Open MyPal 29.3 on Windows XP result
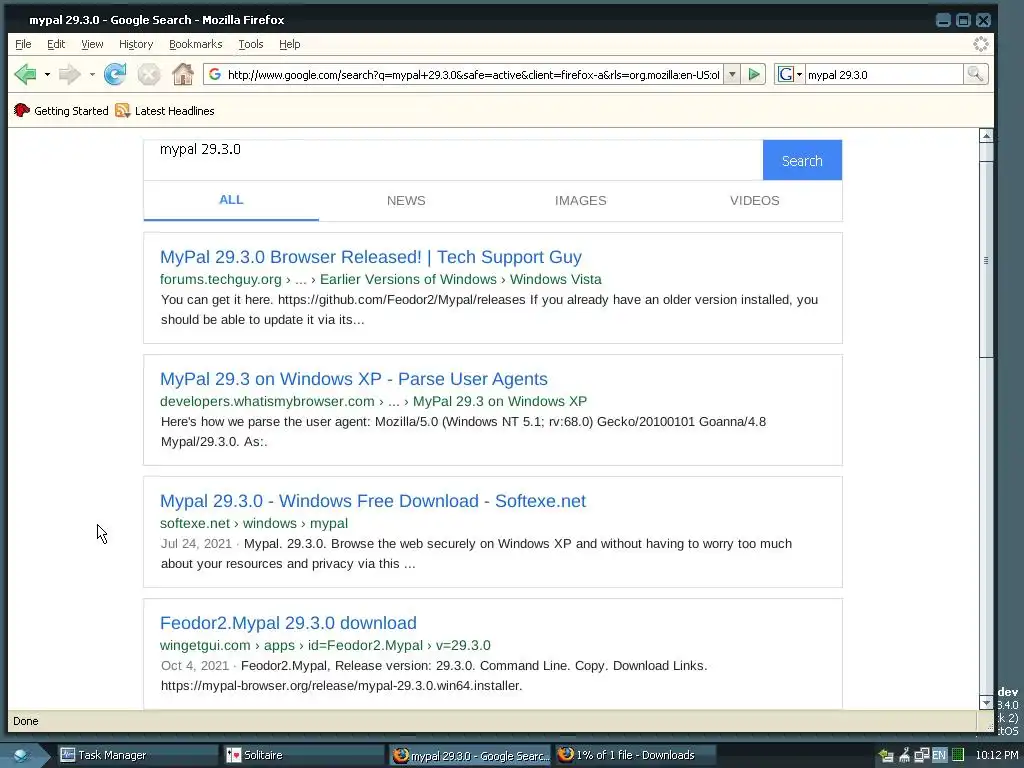The width and height of the screenshot is (1024, 768). point(353,379)
